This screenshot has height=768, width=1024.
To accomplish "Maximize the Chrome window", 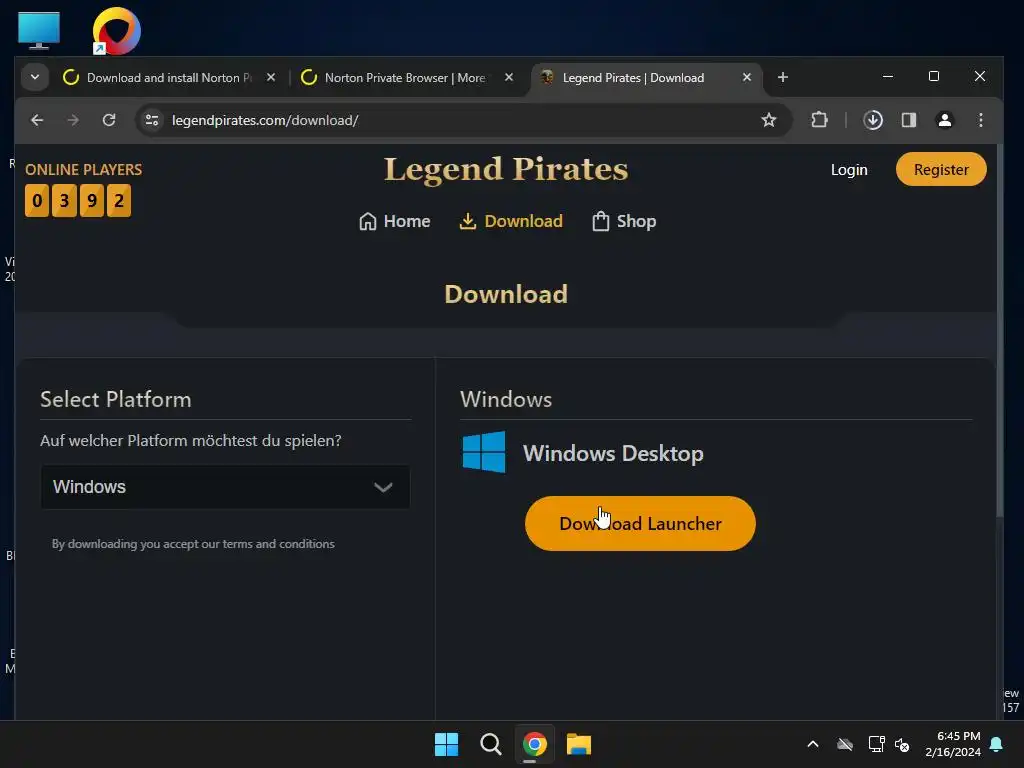I will (x=934, y=76).
